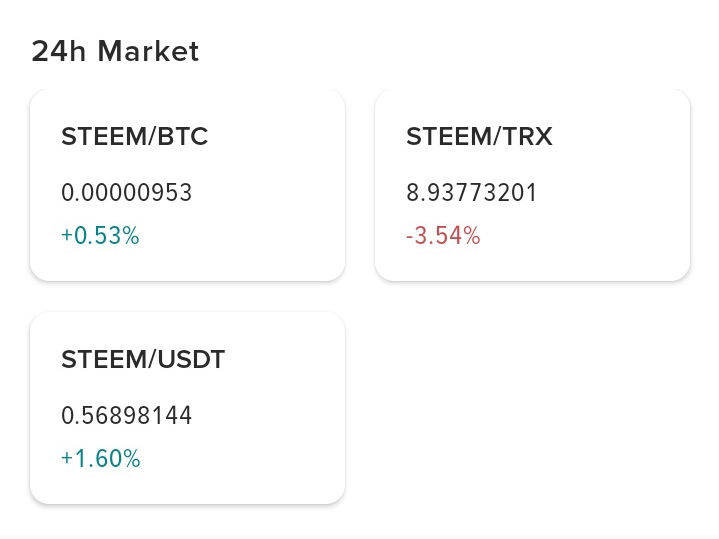
Task: Click the green +0.53% change
Action: click(x=100, y=236)
